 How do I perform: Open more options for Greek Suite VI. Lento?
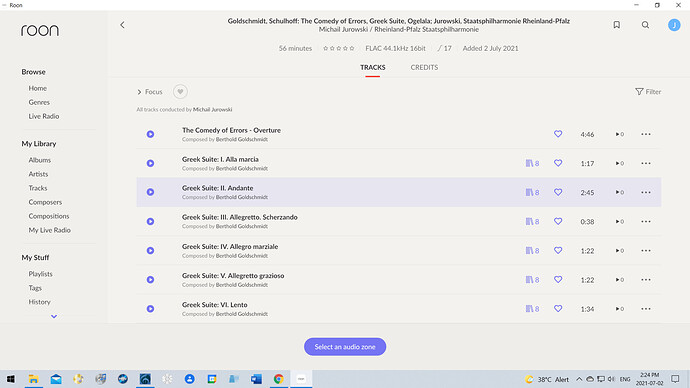(646, 309)
